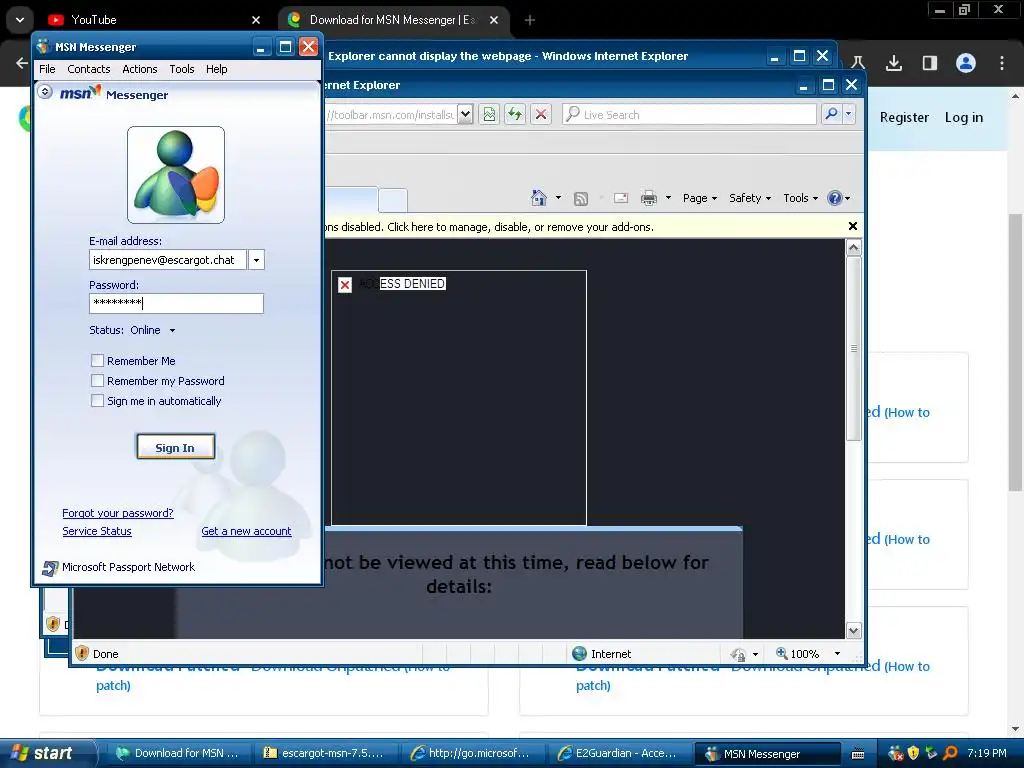Open the Forgot your password link
The image size is (1024, 768).
point(118,513)
